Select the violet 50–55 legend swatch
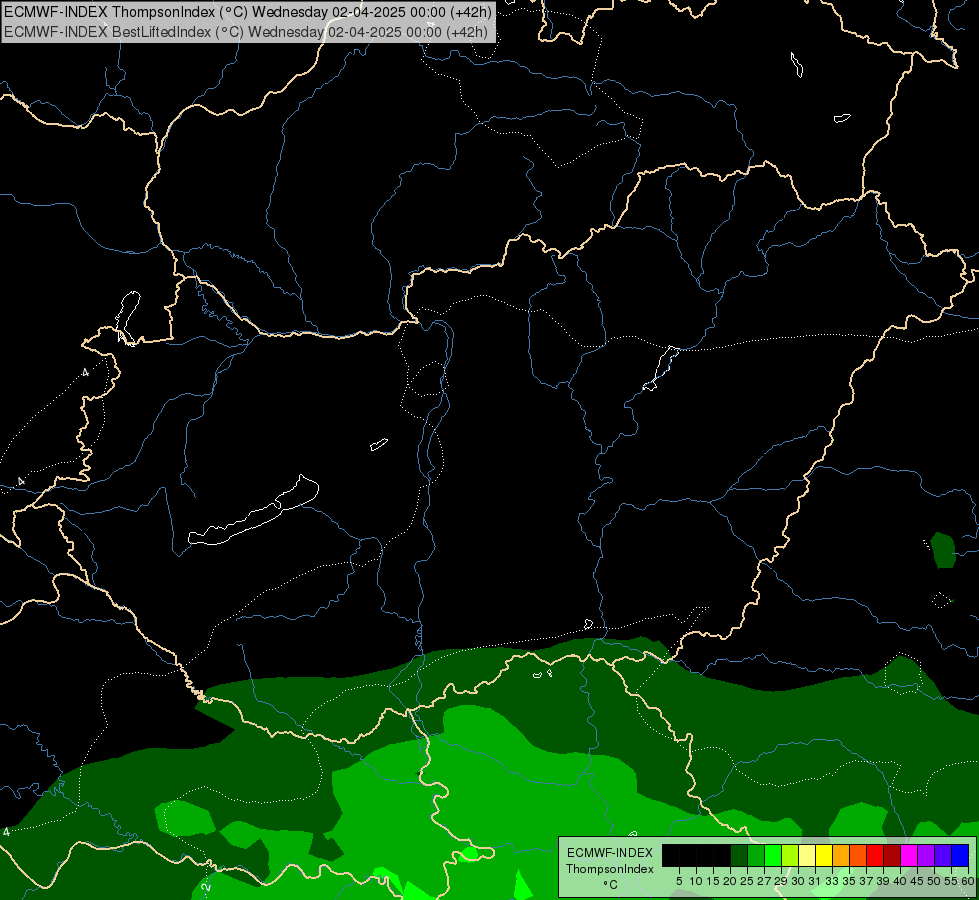The width and height of the screenshot is (979, 900). [943, 856]
